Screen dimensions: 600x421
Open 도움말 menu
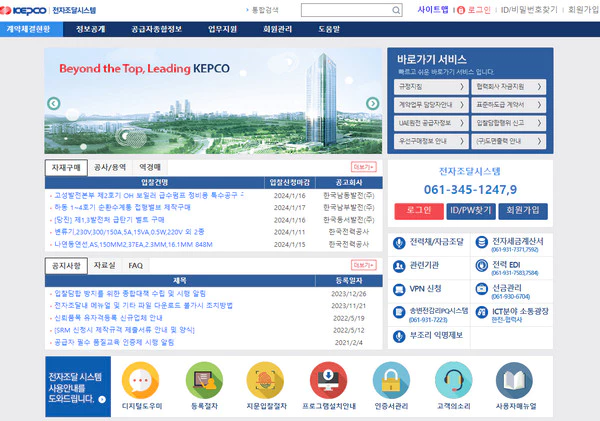click(329, 29)
